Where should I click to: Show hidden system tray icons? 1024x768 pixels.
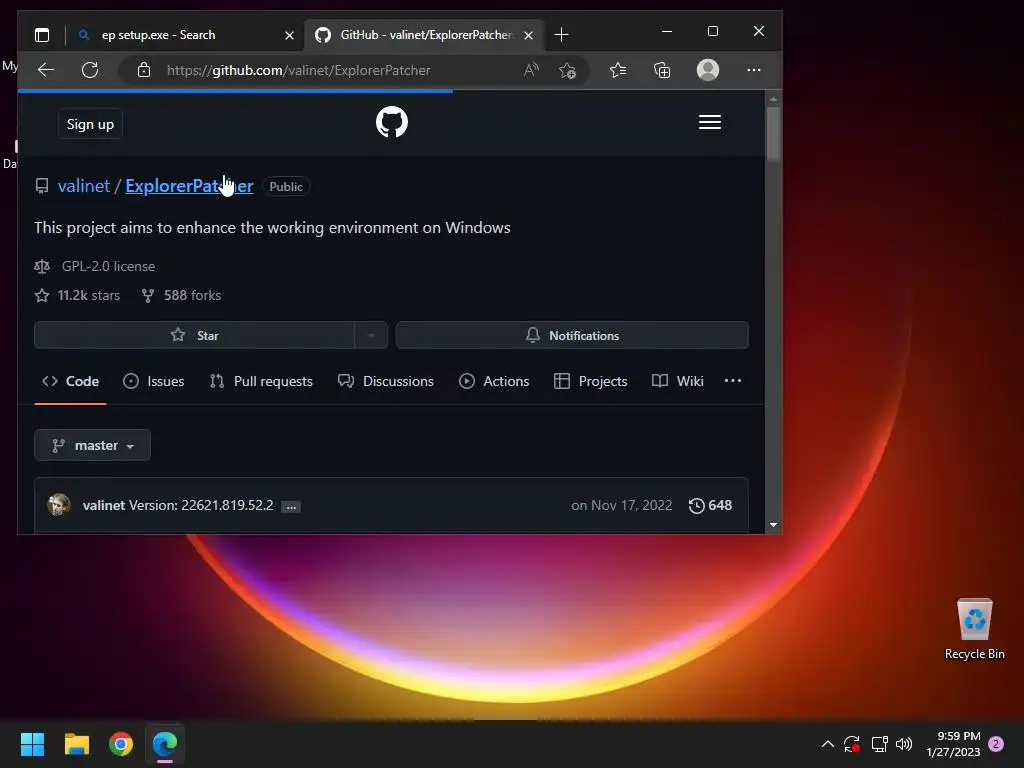coord(827,744)
